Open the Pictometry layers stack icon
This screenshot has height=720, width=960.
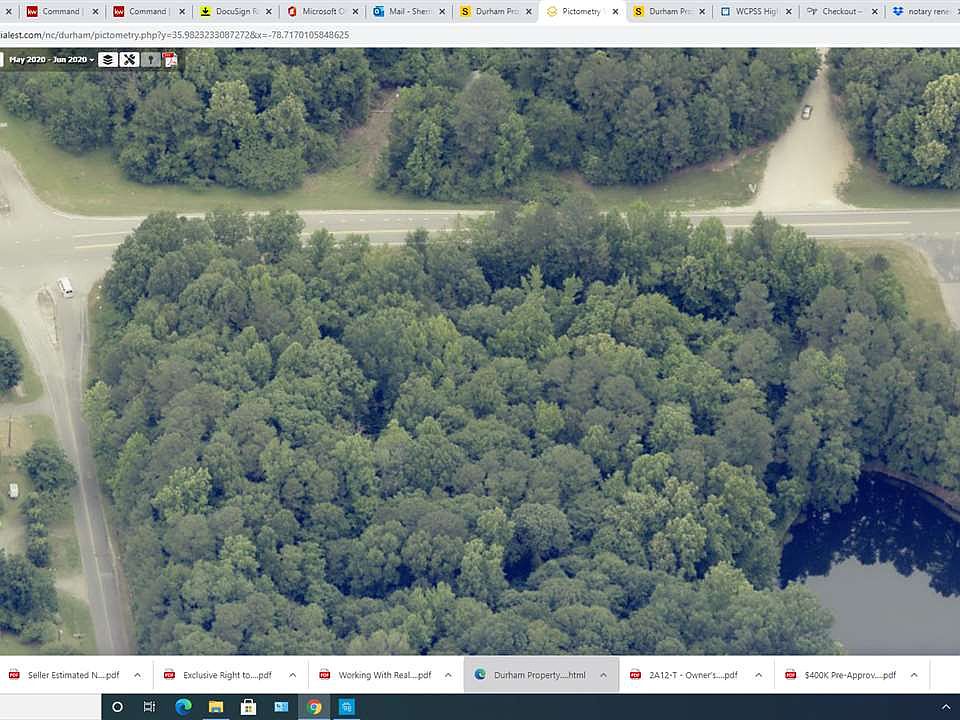(x=108, y=59)
